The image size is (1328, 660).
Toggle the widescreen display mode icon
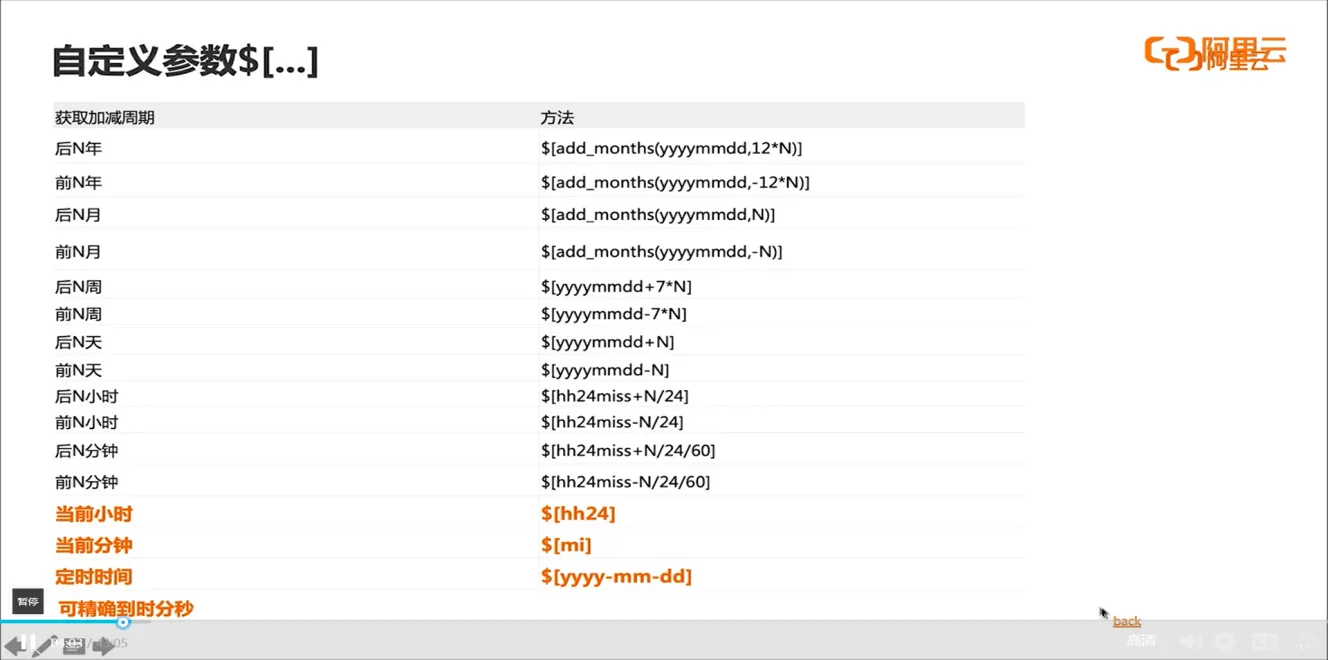coord(1265,642)
